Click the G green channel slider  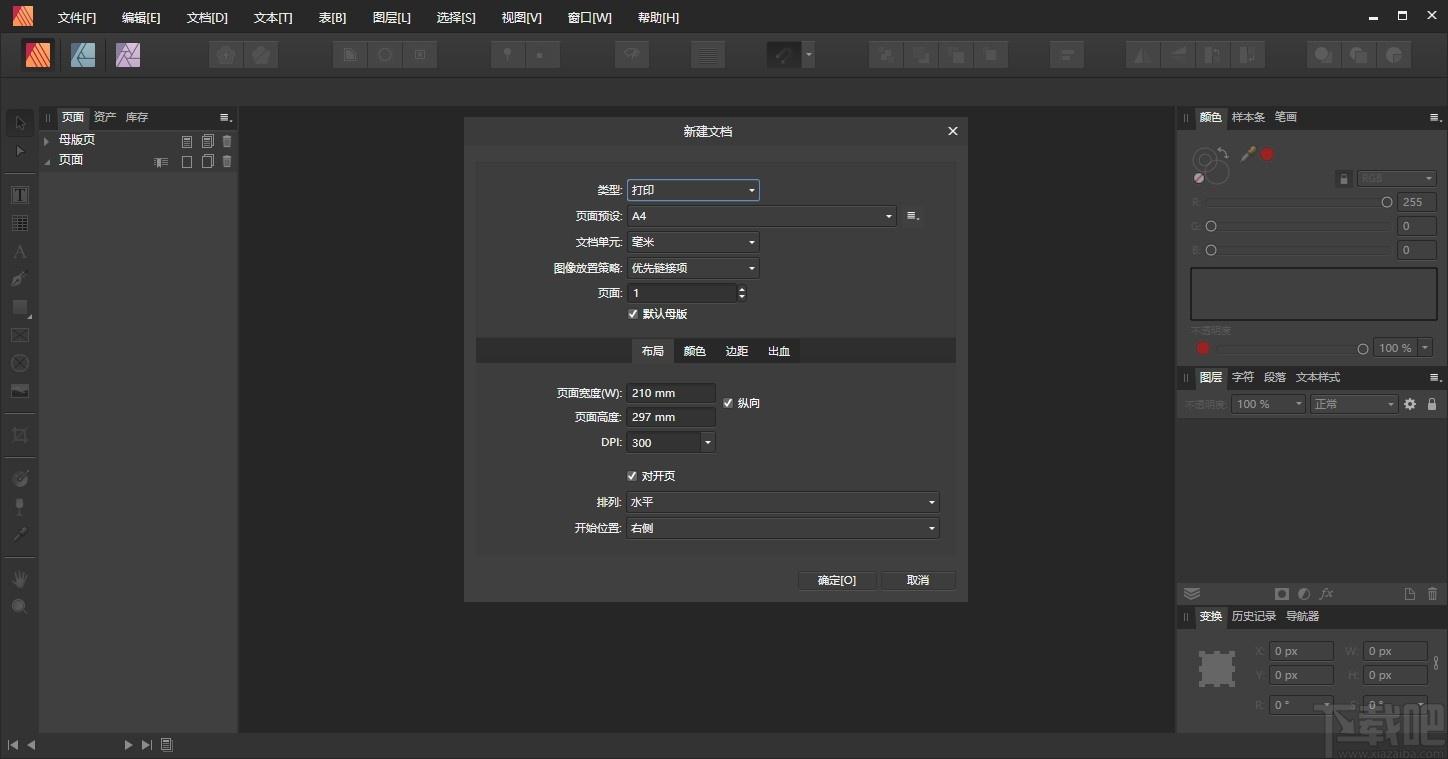pyautogui.click(x=1299, y=226)
